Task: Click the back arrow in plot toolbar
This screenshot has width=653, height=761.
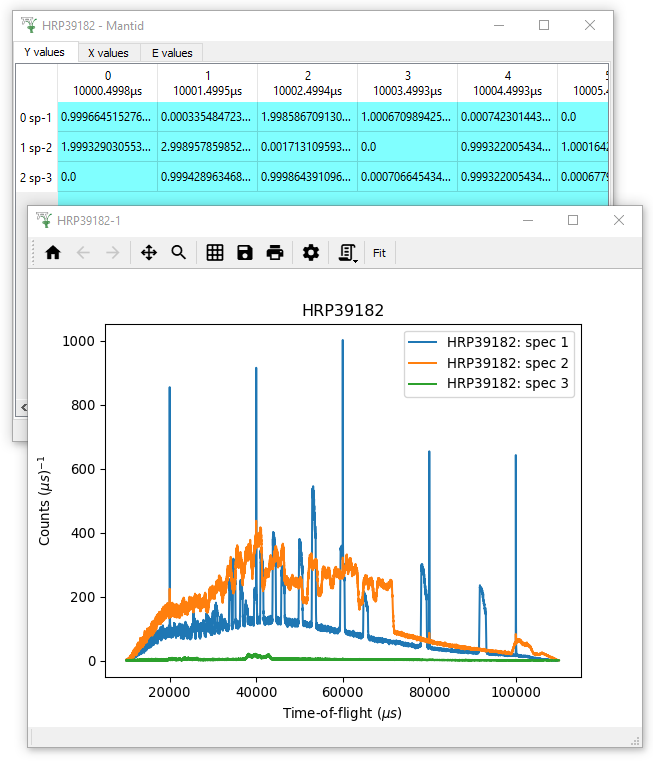Action: point(83,253)
